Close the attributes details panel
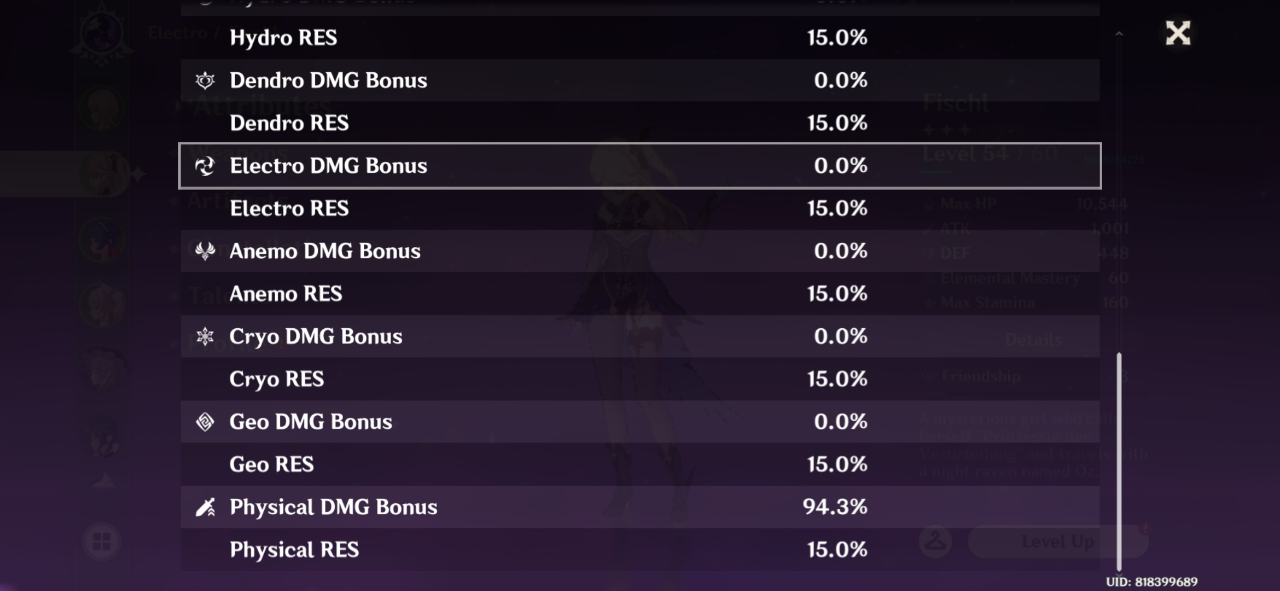Image resolution: width=1280 pixels, height=591 pixels. [1178, 33]
